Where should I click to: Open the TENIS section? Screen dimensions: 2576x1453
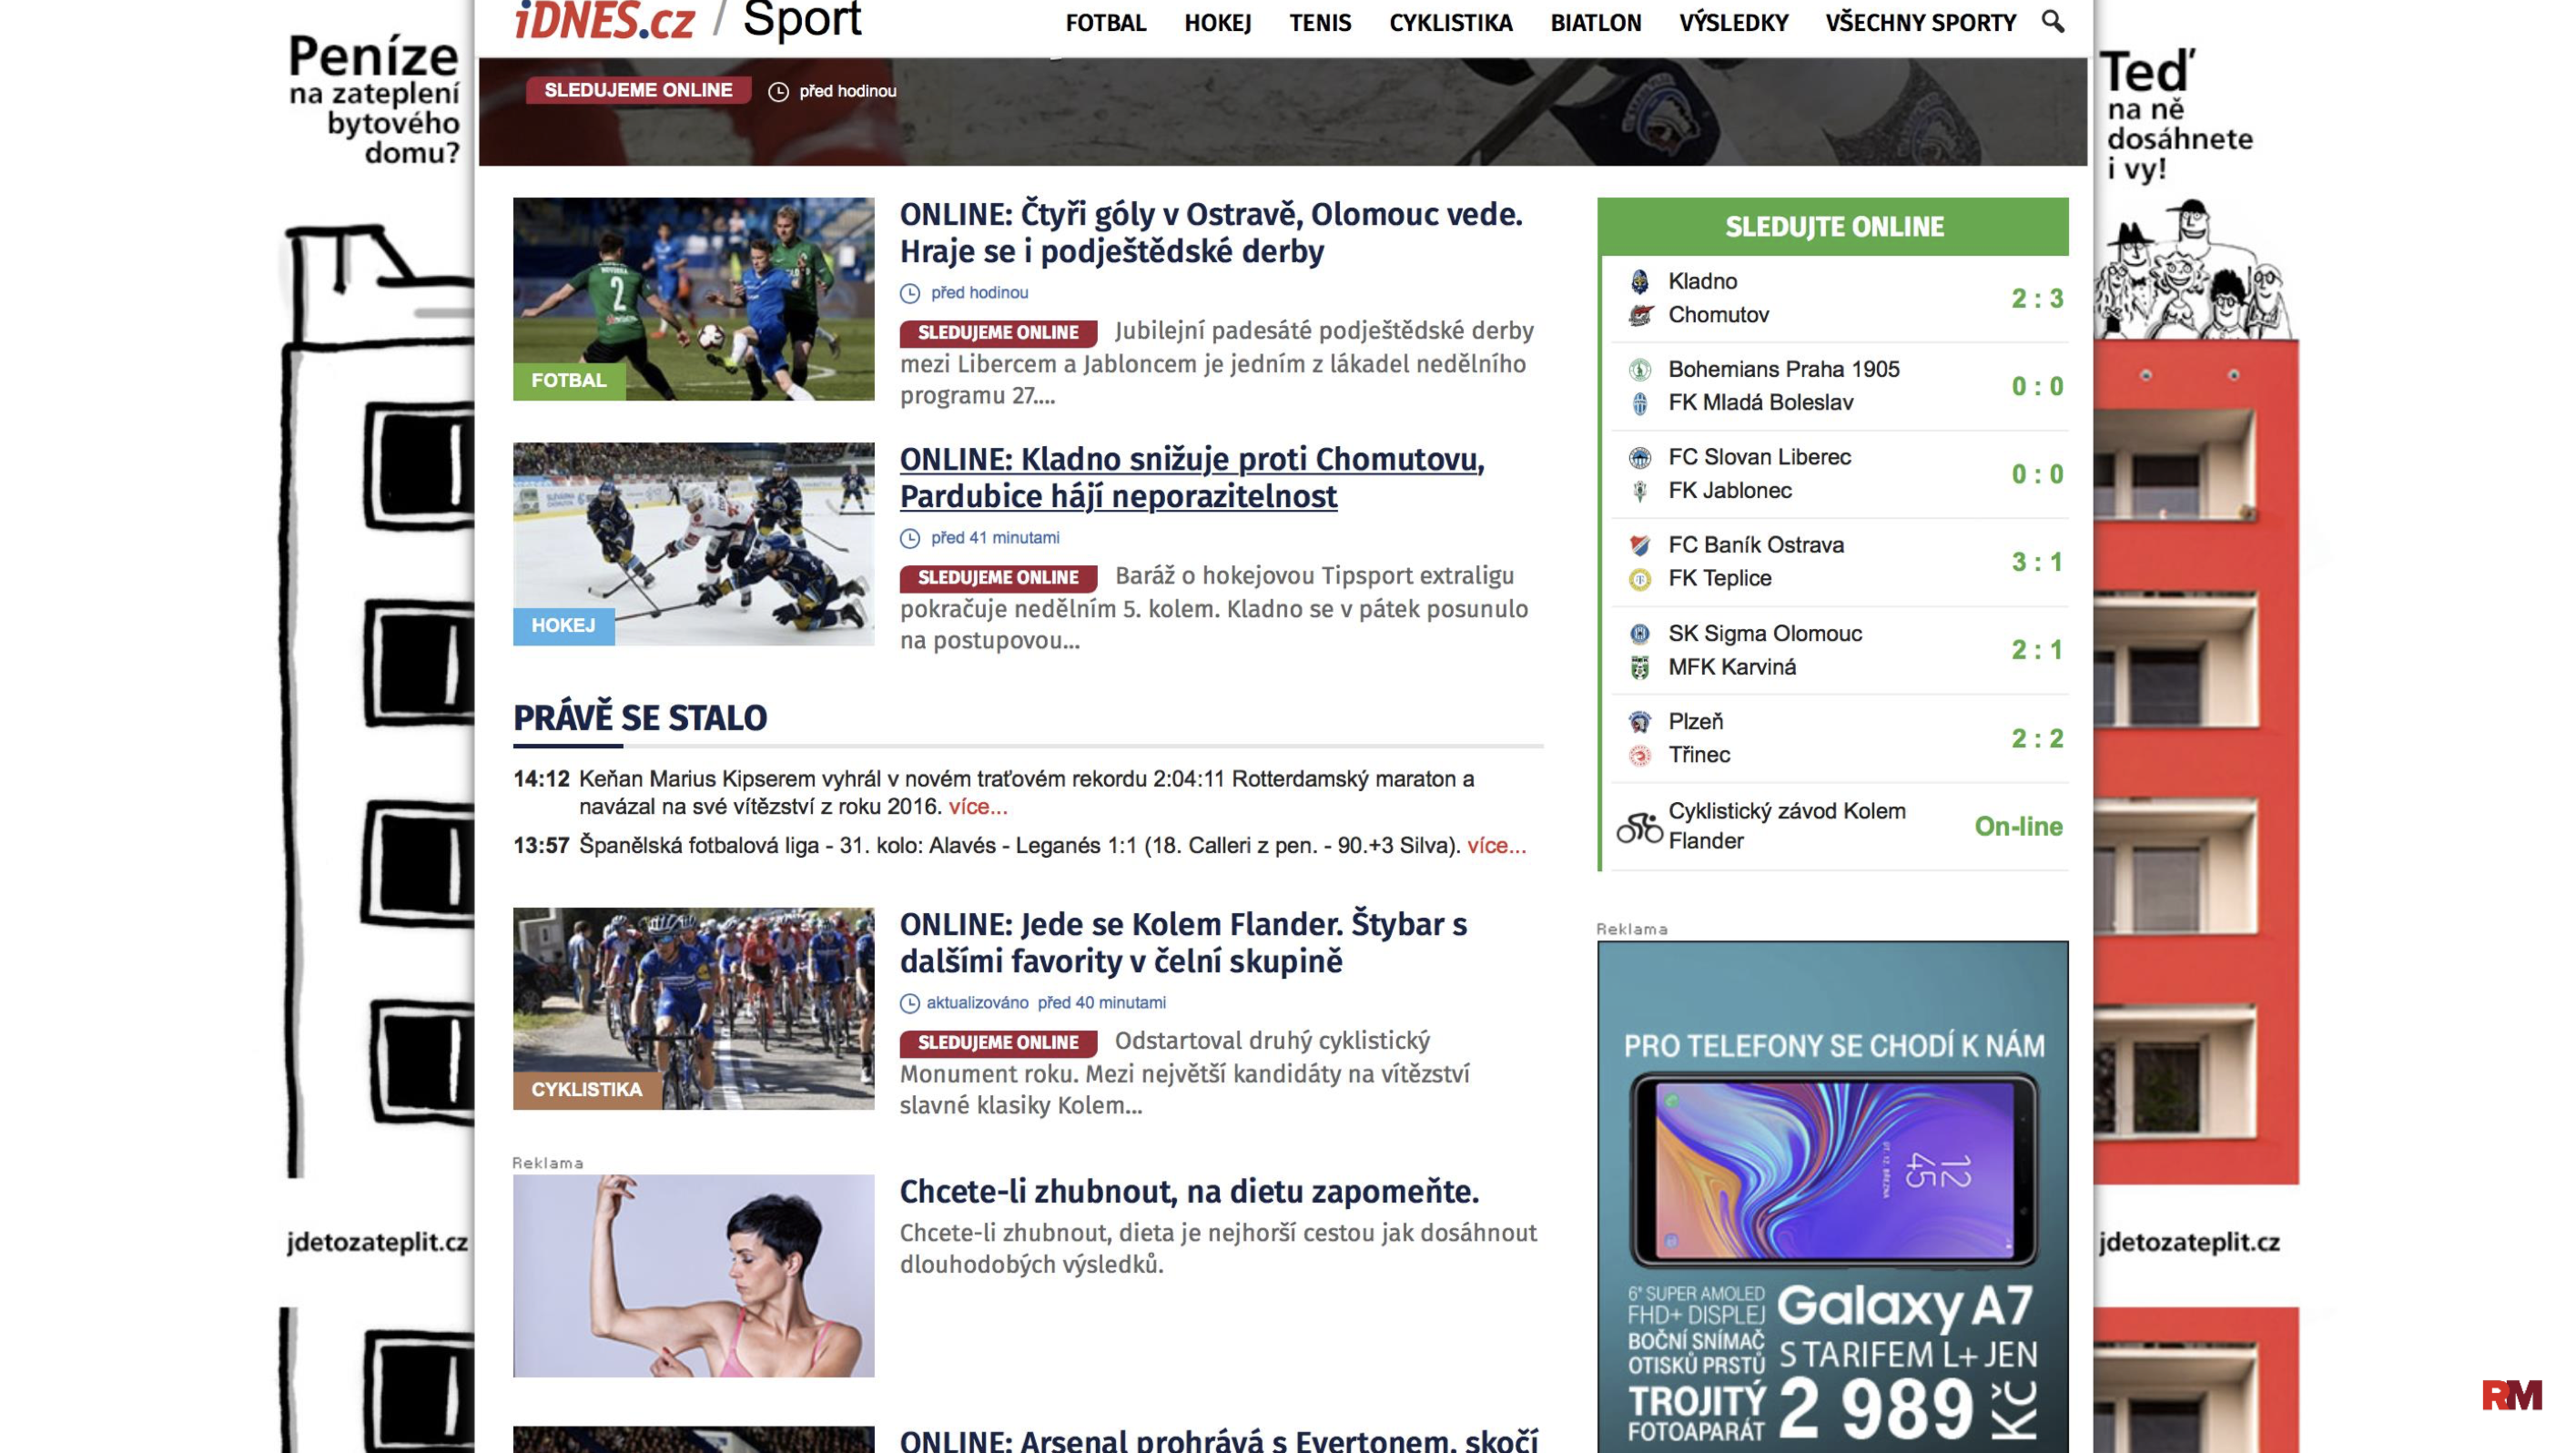point(1320,23)
